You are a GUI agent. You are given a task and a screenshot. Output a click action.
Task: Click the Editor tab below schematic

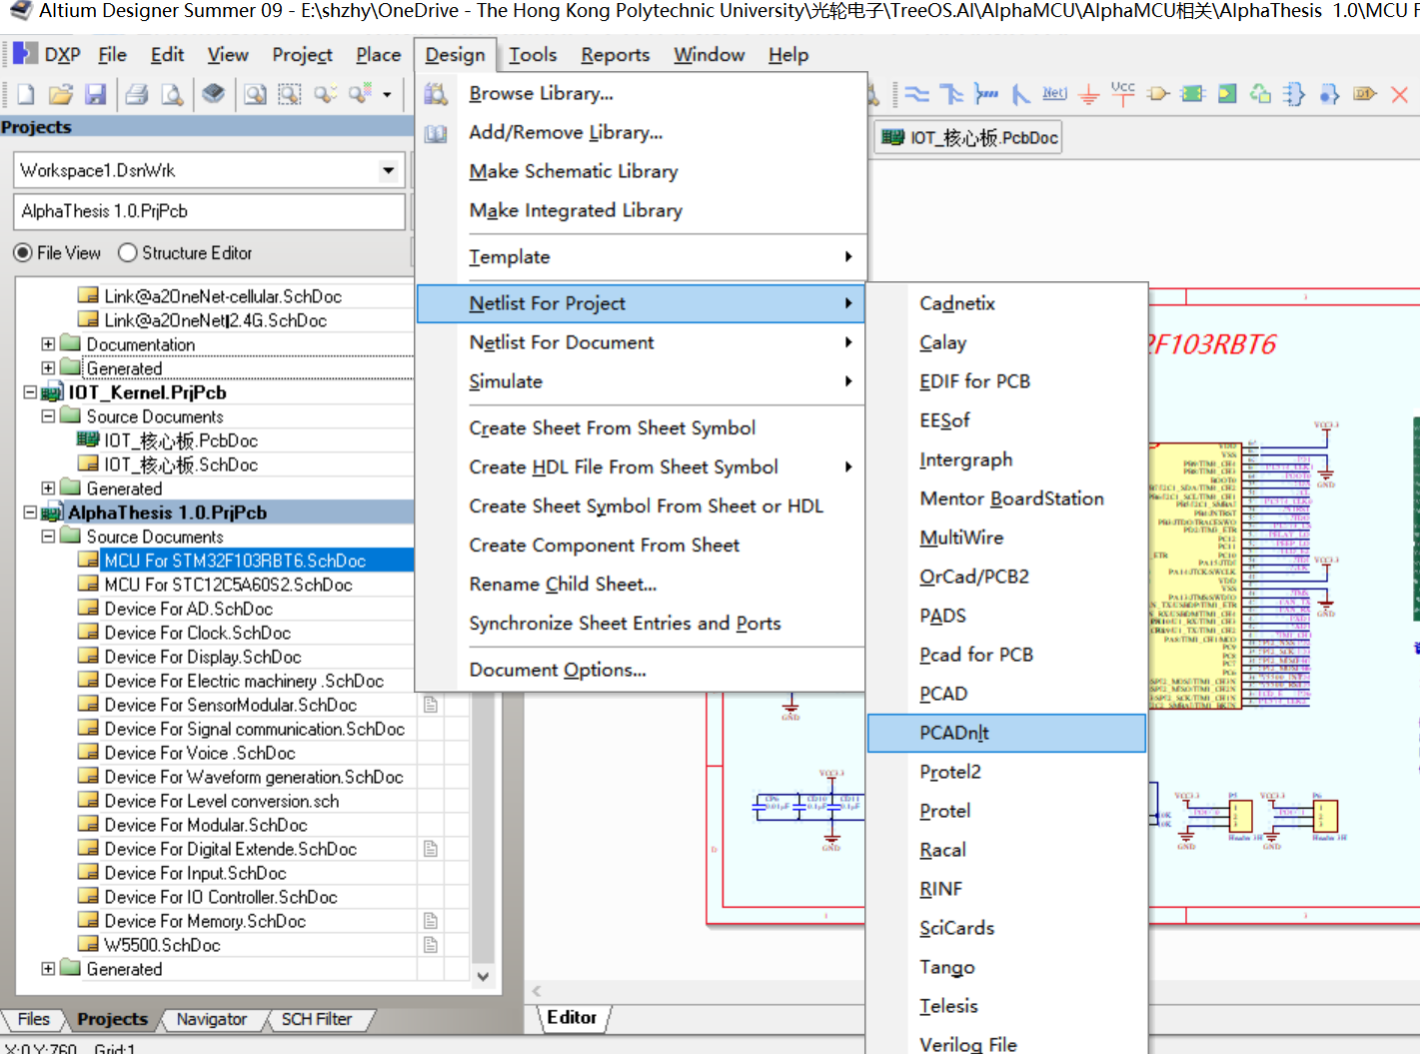tap(571, 1017)
